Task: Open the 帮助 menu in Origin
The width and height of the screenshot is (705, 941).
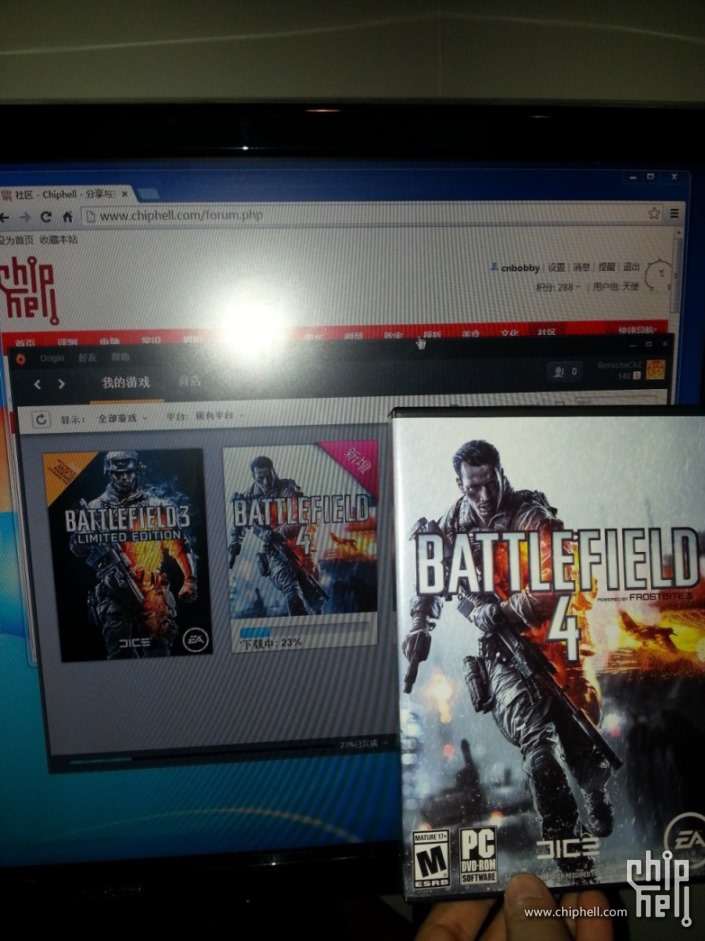Action: (120, 357)
